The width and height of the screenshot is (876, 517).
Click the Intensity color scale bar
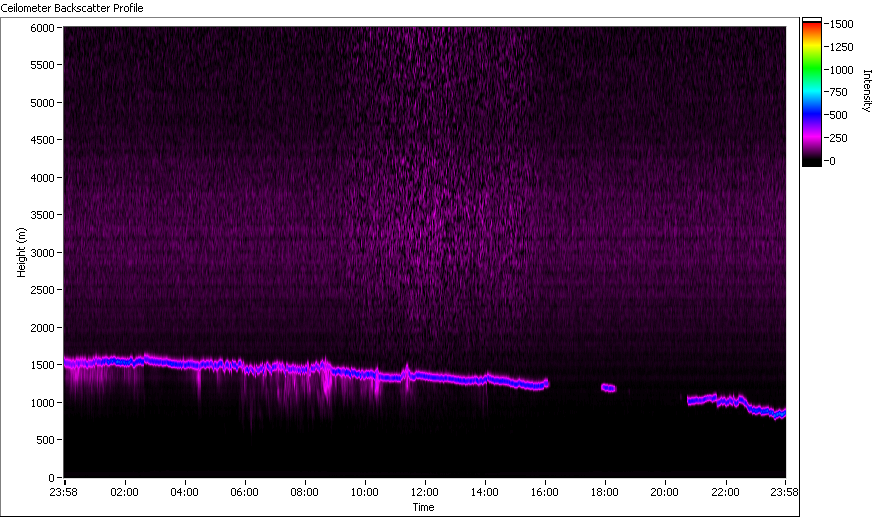[x=812, y=92]
